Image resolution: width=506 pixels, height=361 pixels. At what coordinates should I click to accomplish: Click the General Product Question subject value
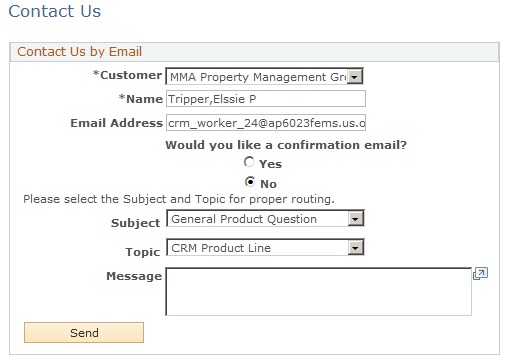click(244, 219)
